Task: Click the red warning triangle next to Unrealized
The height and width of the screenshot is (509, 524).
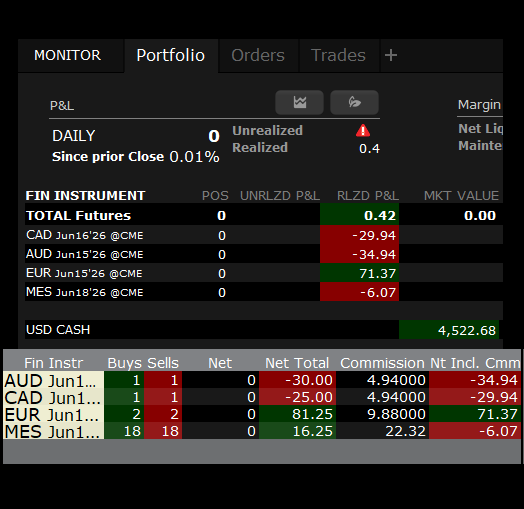Action: 363,131
